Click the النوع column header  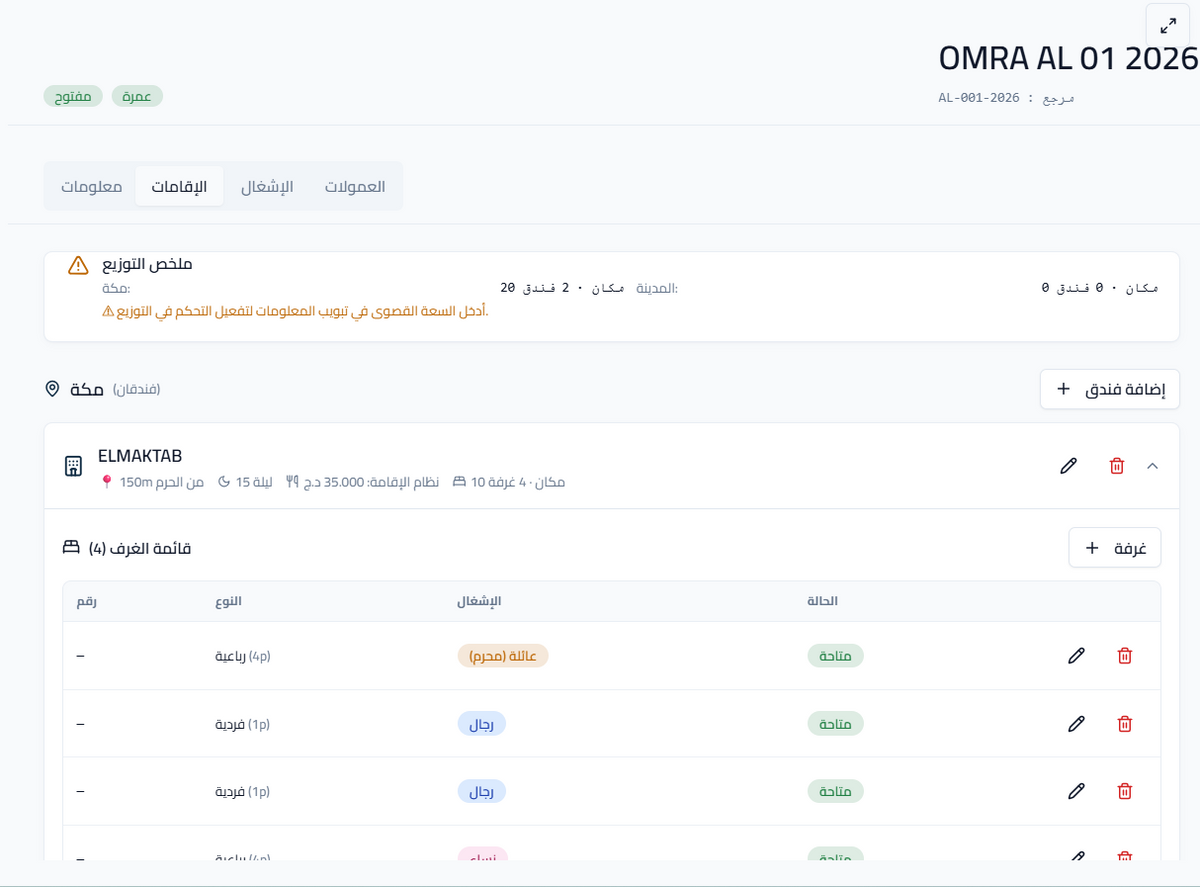coord(228,601)
